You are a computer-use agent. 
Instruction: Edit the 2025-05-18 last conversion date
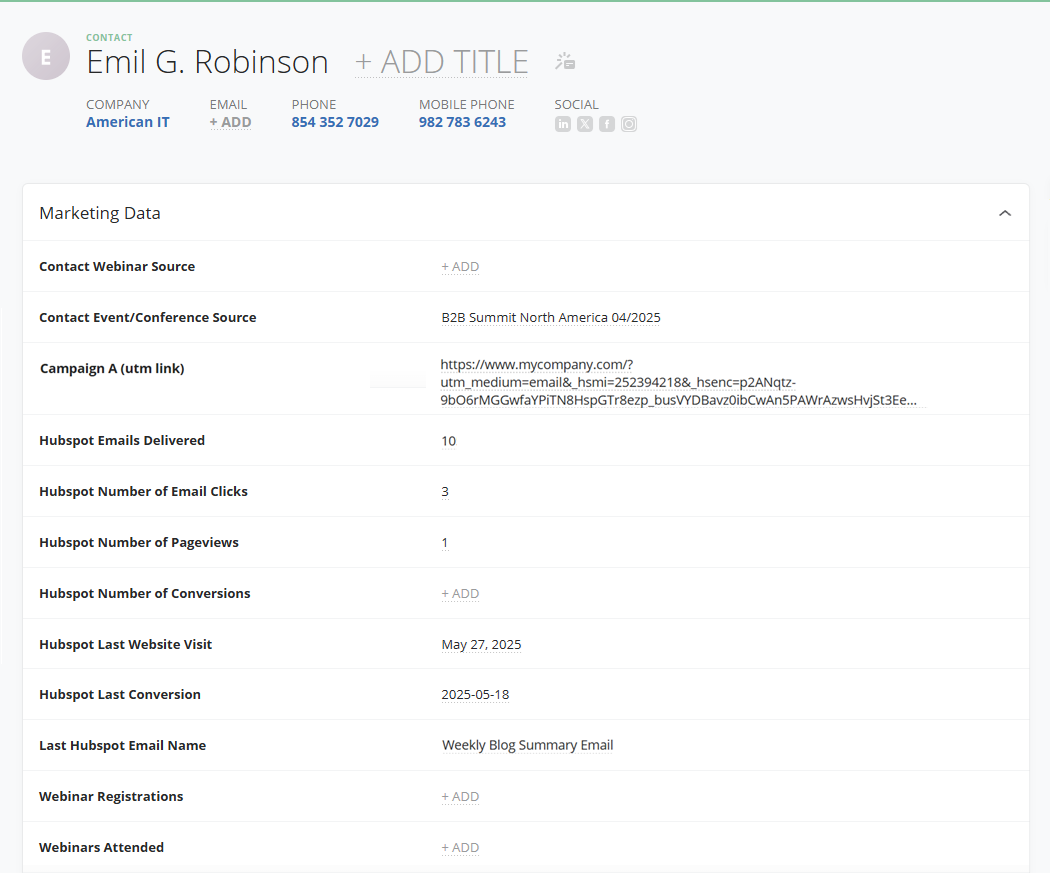click(475, 694)
